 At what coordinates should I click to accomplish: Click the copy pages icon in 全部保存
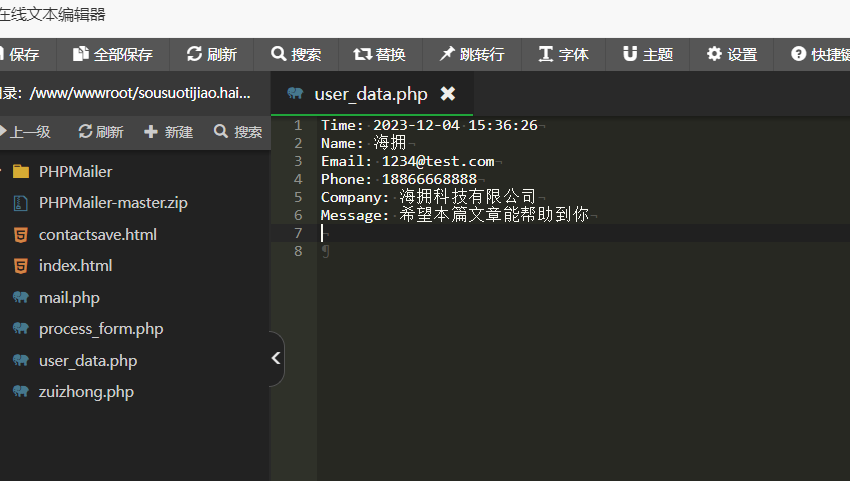click(81, 54)
